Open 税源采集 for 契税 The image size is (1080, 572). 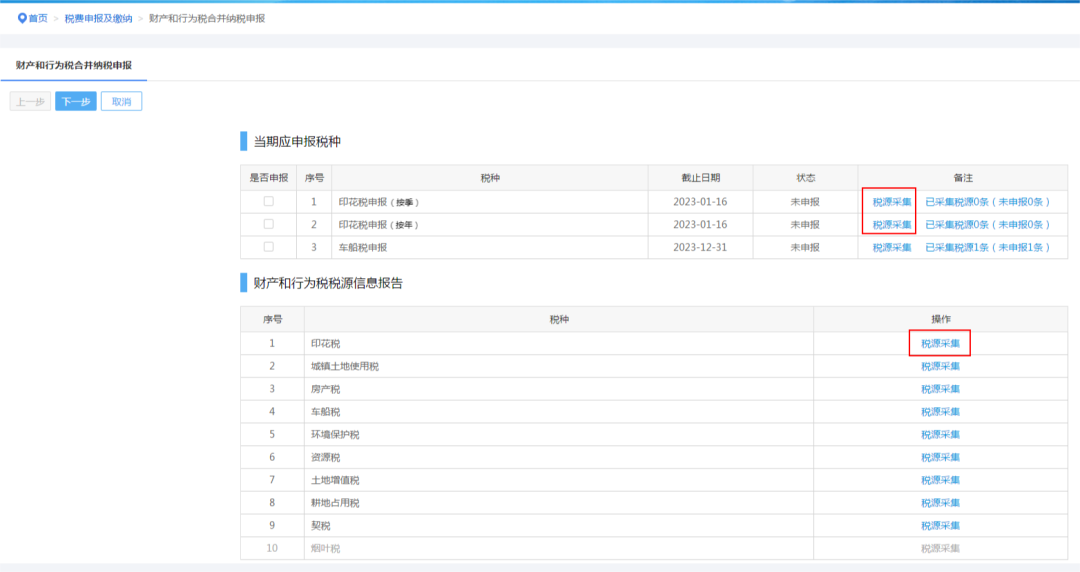pos(940,526)
